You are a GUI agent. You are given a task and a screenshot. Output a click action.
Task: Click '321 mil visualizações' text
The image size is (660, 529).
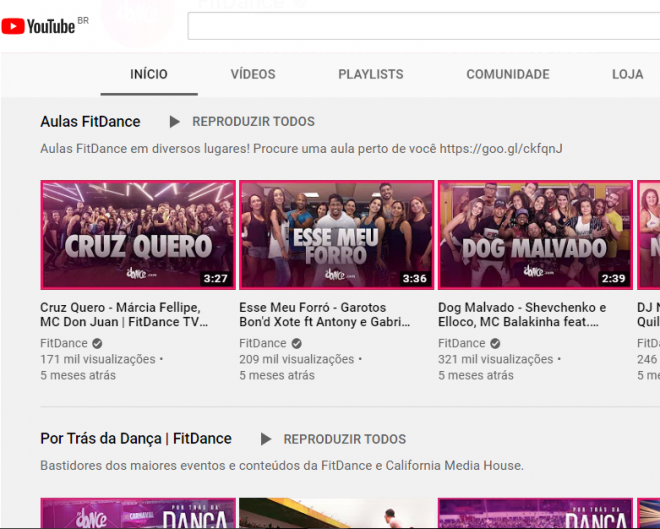(x=495, y=359)
